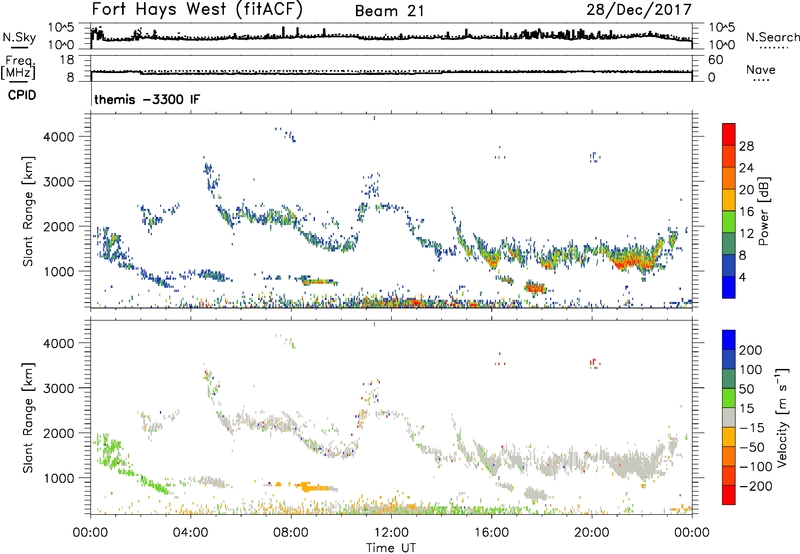Click the '18' frequency axis tick

point(67,60)
